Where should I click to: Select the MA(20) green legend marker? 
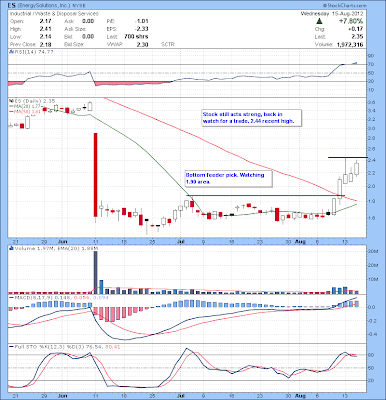[x=11, y=106]
